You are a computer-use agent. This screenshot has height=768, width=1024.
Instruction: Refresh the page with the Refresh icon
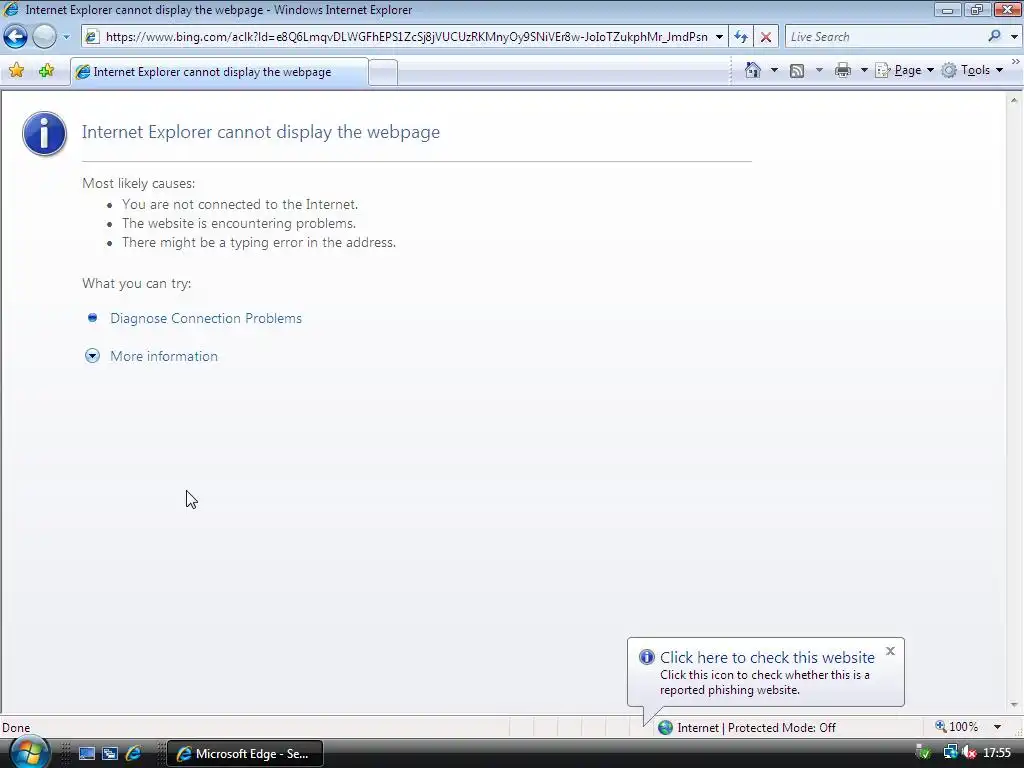(741, 37)
